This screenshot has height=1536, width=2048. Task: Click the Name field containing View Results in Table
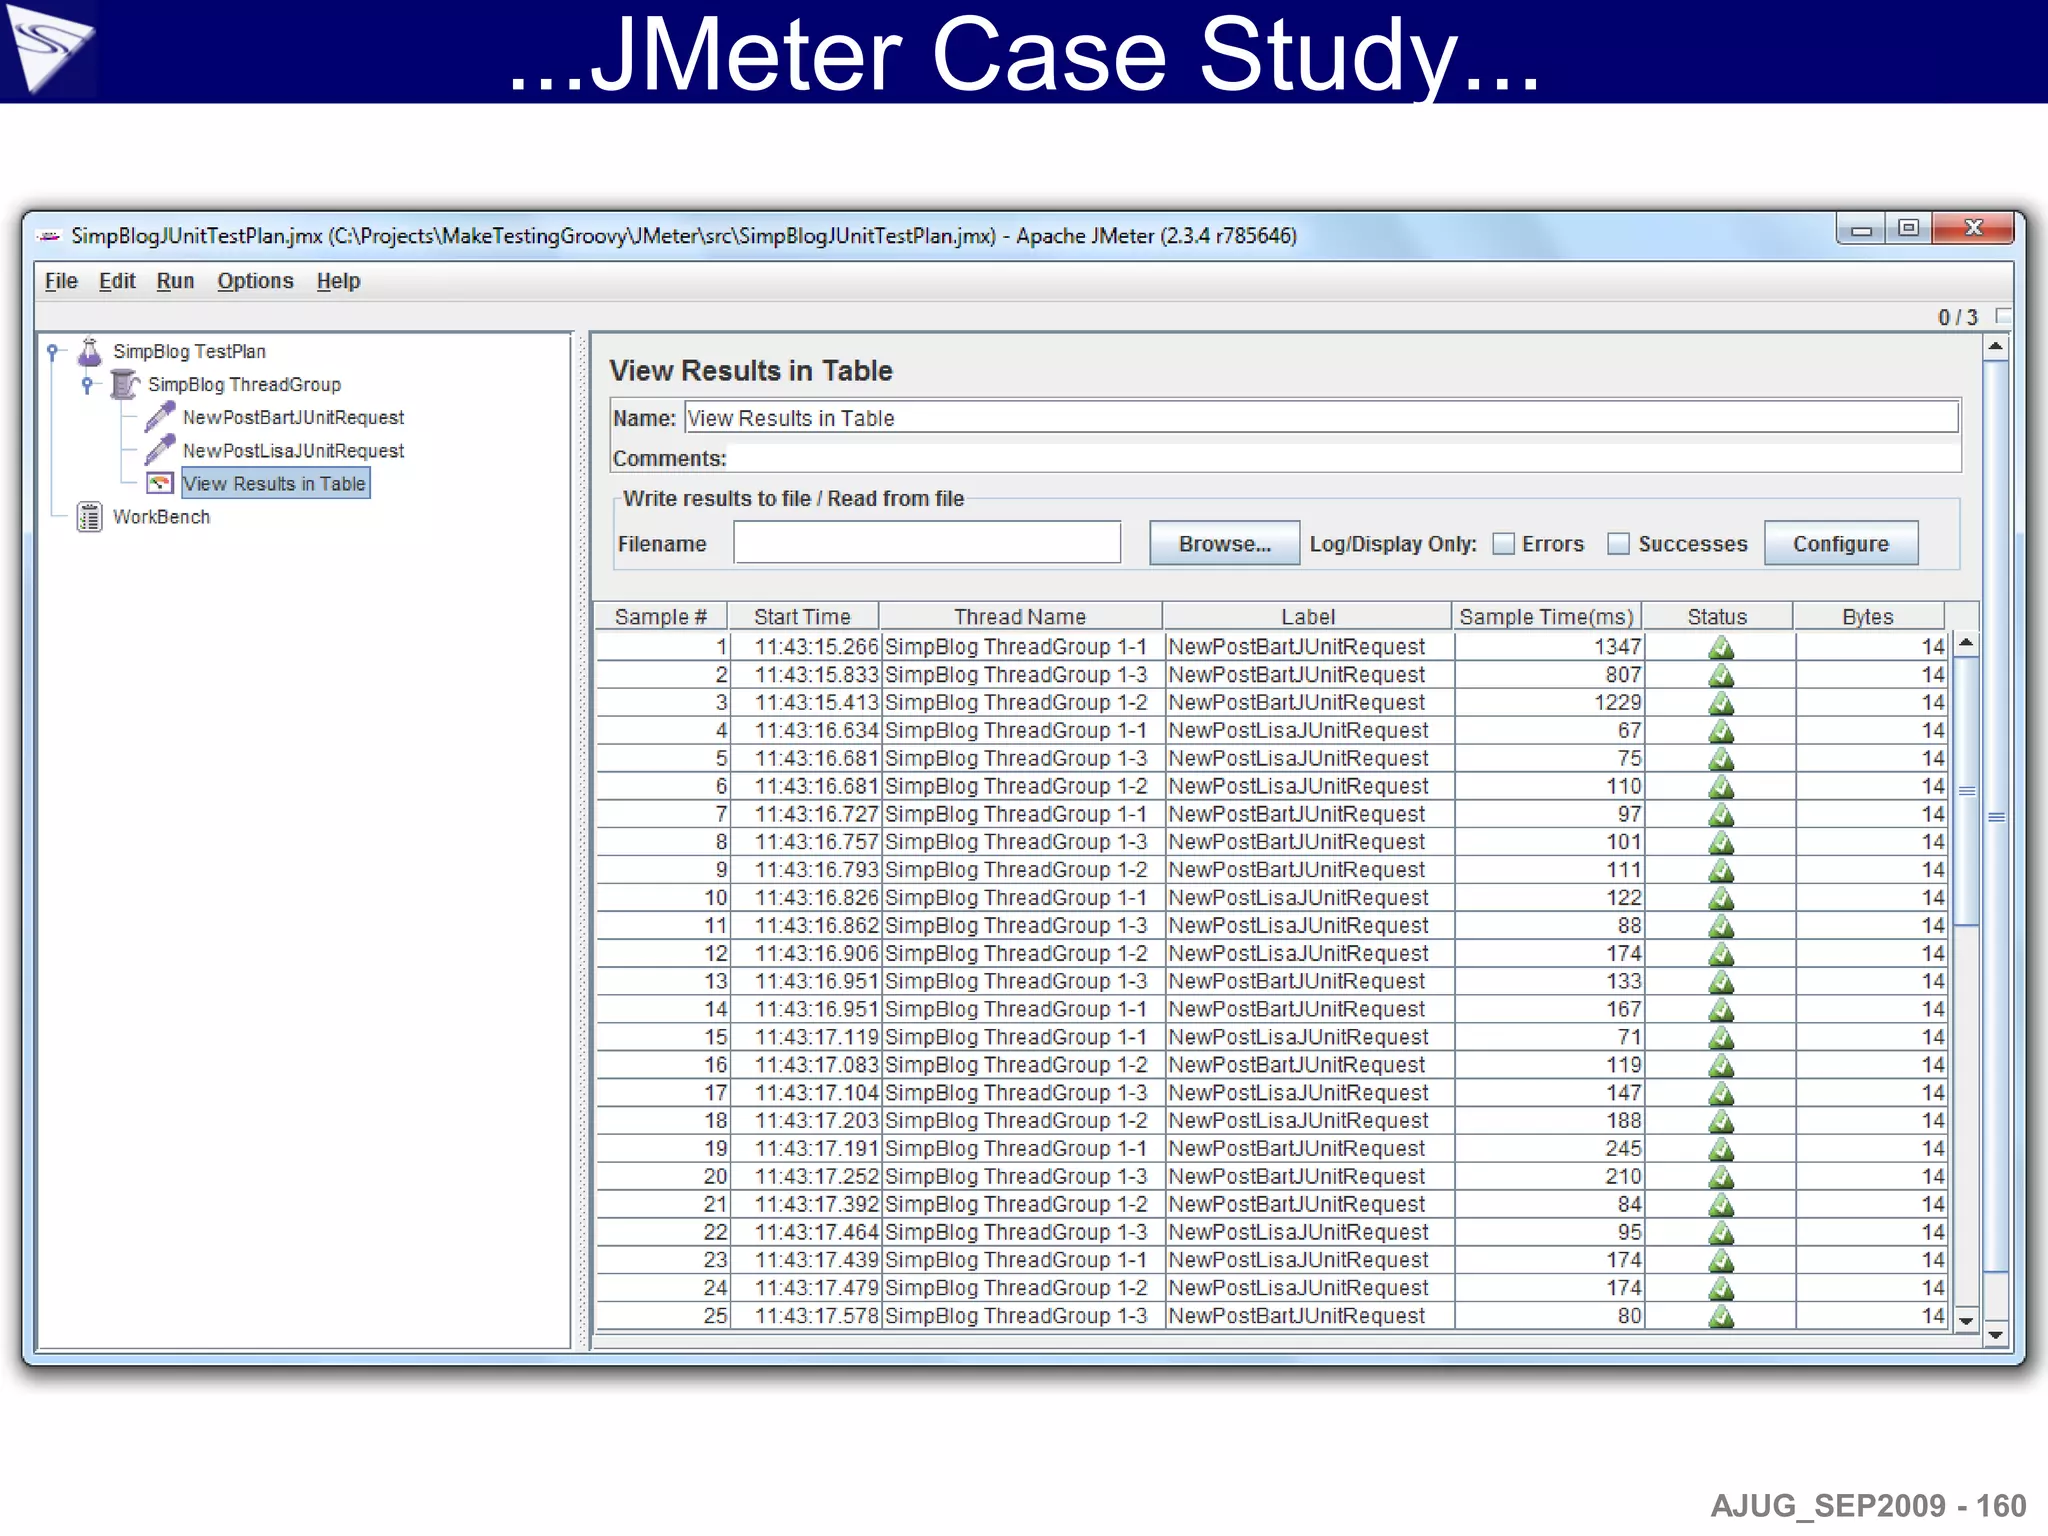point(1321,418)
